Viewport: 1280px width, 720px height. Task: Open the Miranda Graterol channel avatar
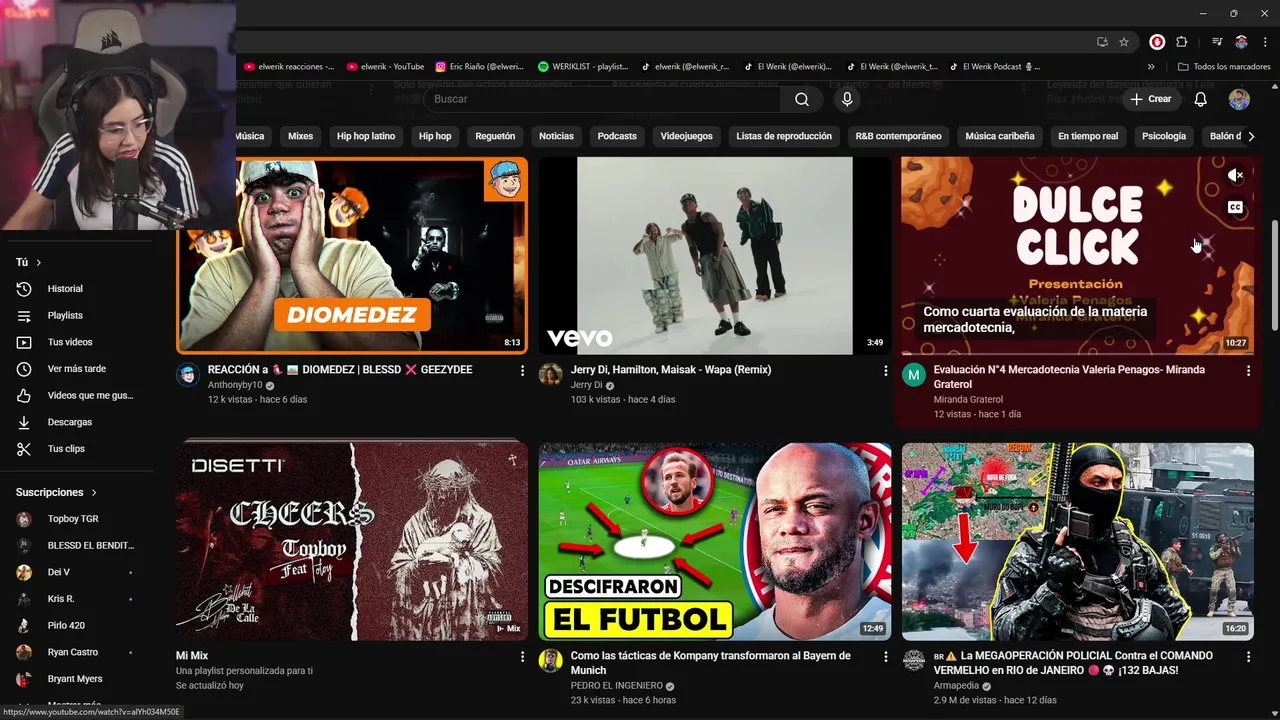913,375
